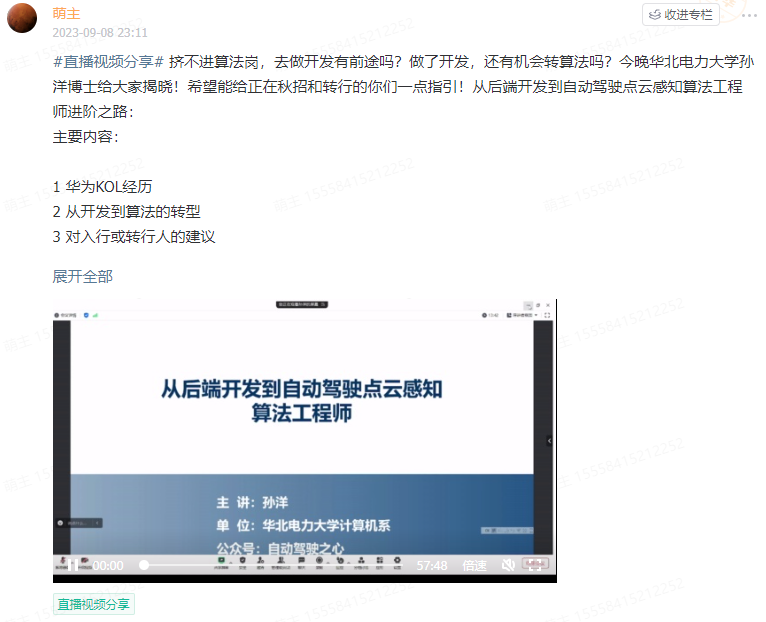This screenshot has width=766, height=622.
Task: Click the line 3 对入行或转行人的建议
Action: pos(134,236)
